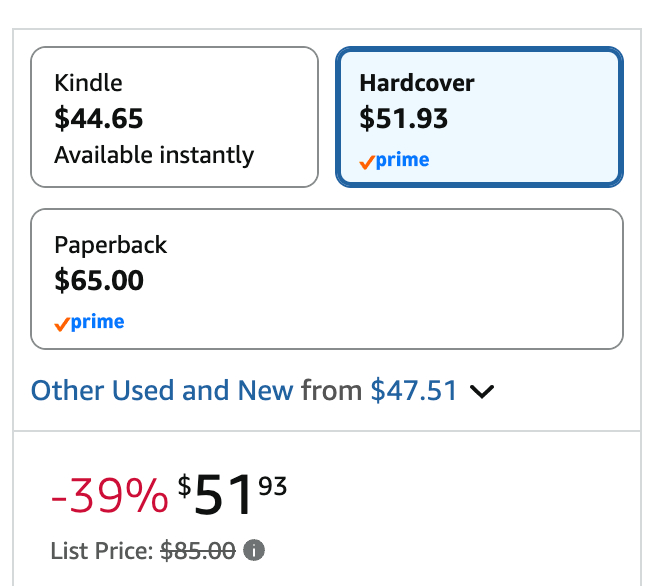The image size is (654, 586).
Task: Open the Other Used and New link
Action: coord(162,390)
